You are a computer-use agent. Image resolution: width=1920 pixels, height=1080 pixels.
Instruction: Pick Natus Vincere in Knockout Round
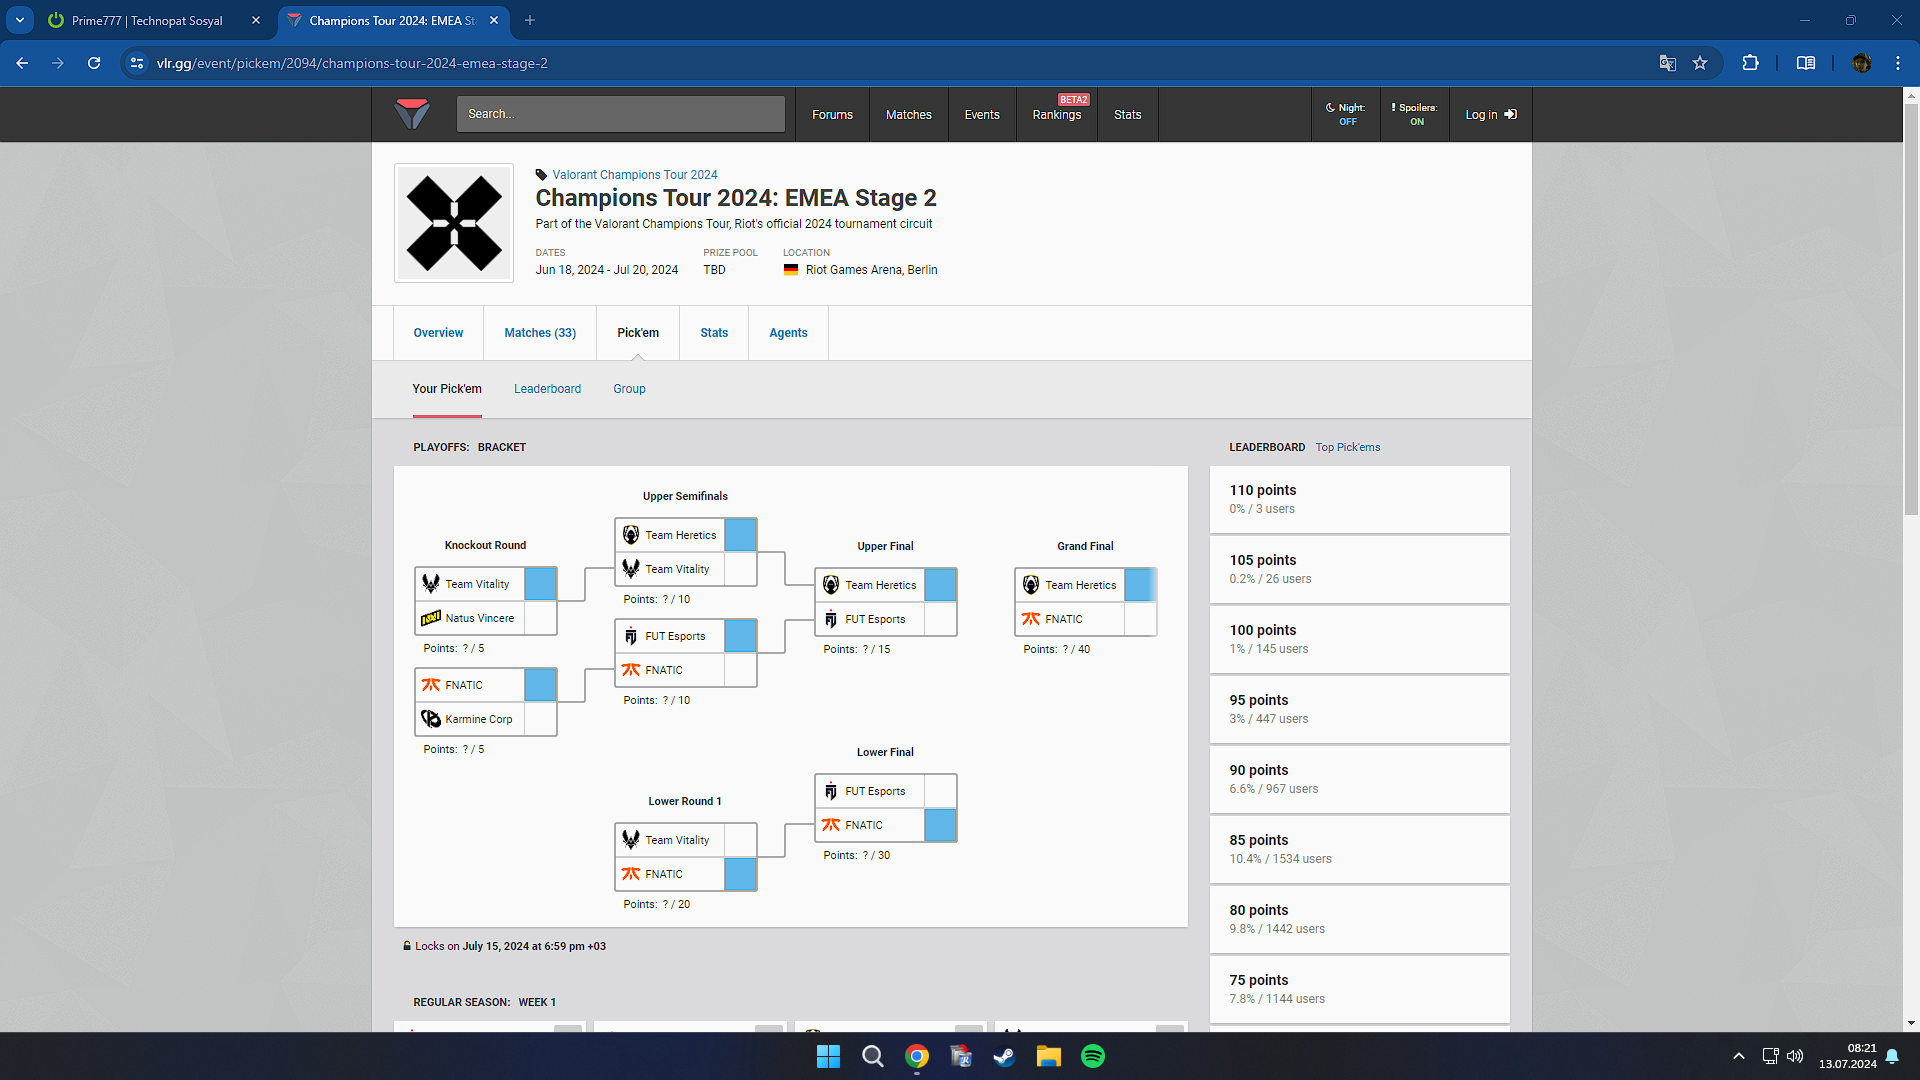tap(540, 618)
